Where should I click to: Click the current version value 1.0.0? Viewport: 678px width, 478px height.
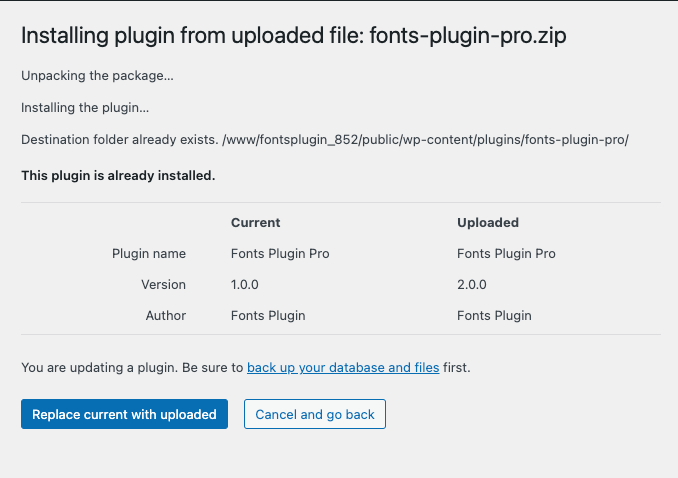(244, 284)
